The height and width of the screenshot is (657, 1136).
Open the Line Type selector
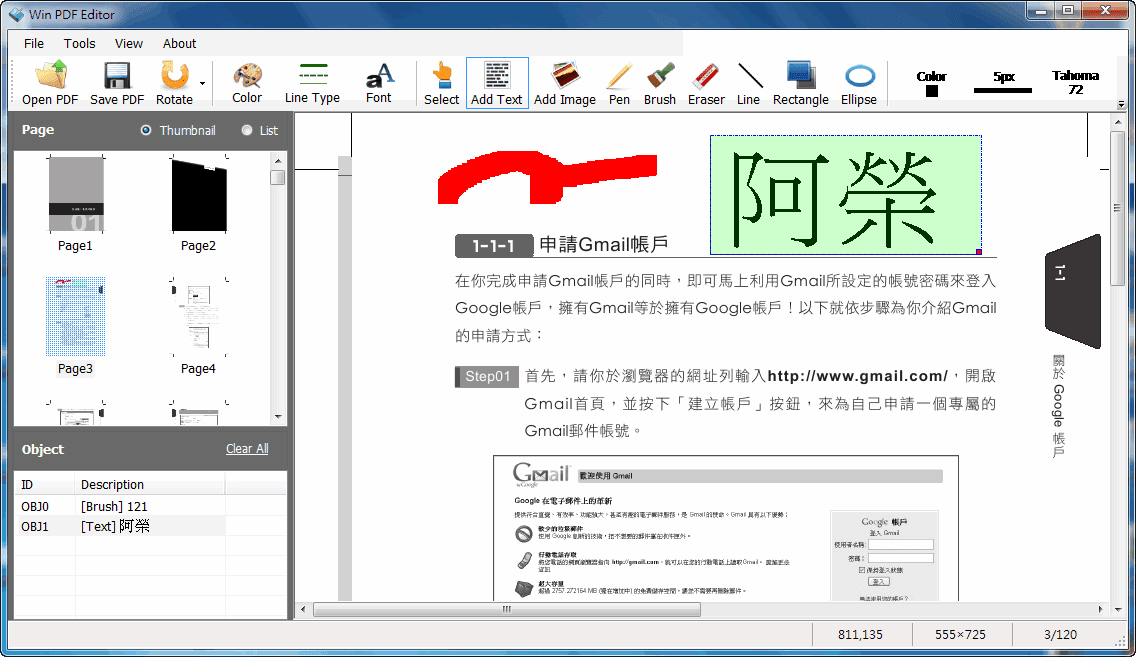(313, 83)
